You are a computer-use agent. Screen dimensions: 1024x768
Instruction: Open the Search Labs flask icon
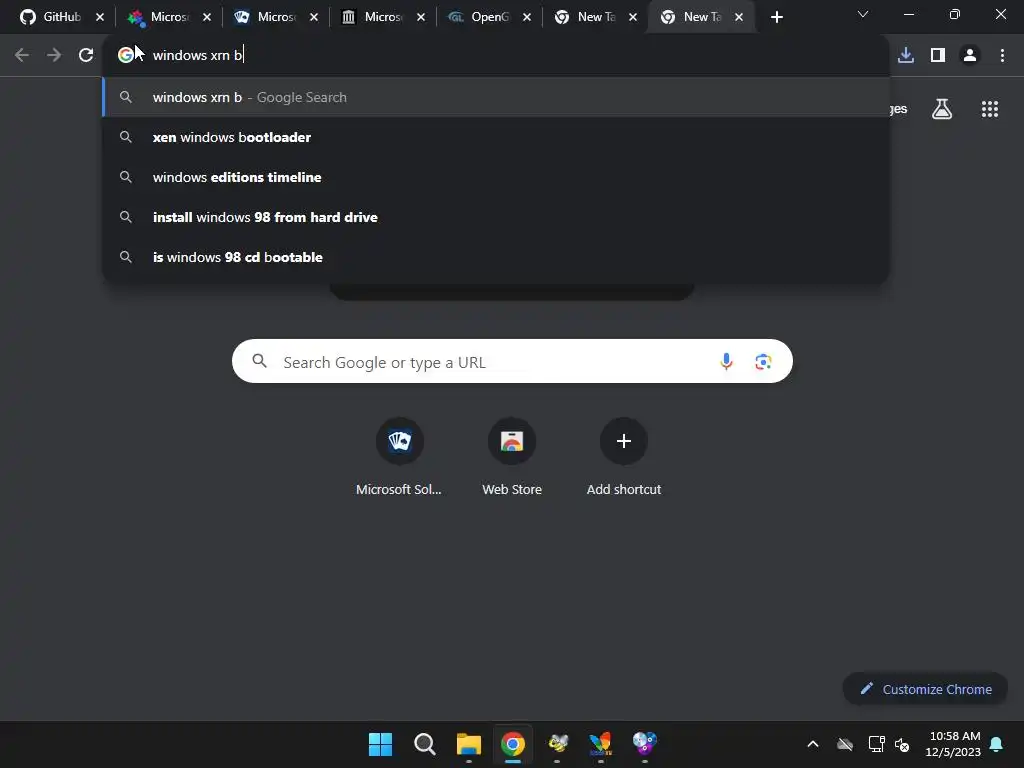coord(942,109)
